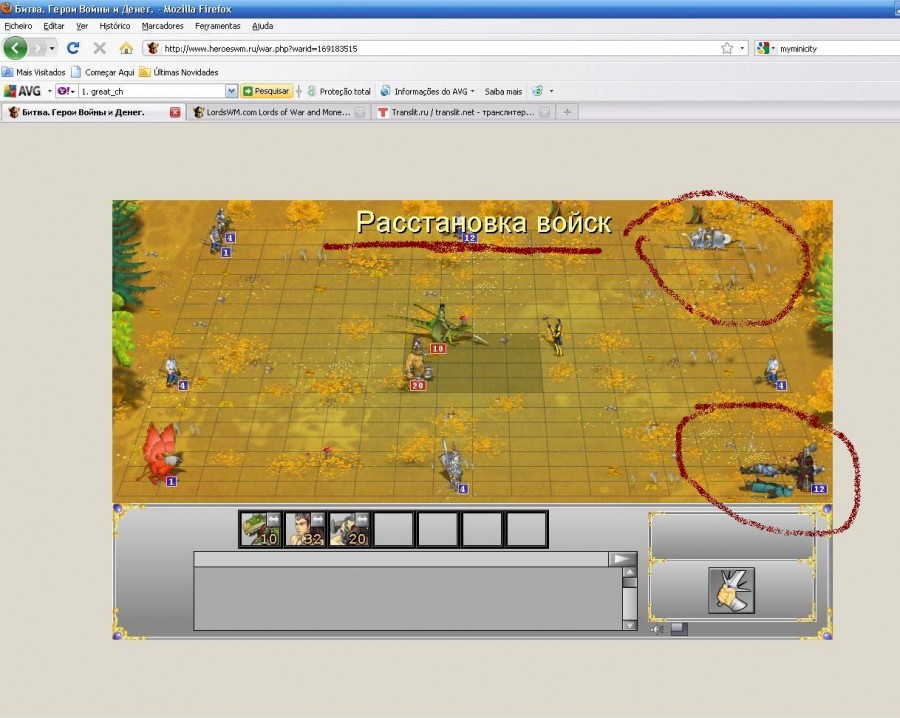Viewport: 900px width, 718px height.
Task: Select the lizard rider slot showing 10
Action: coord(260,529)
